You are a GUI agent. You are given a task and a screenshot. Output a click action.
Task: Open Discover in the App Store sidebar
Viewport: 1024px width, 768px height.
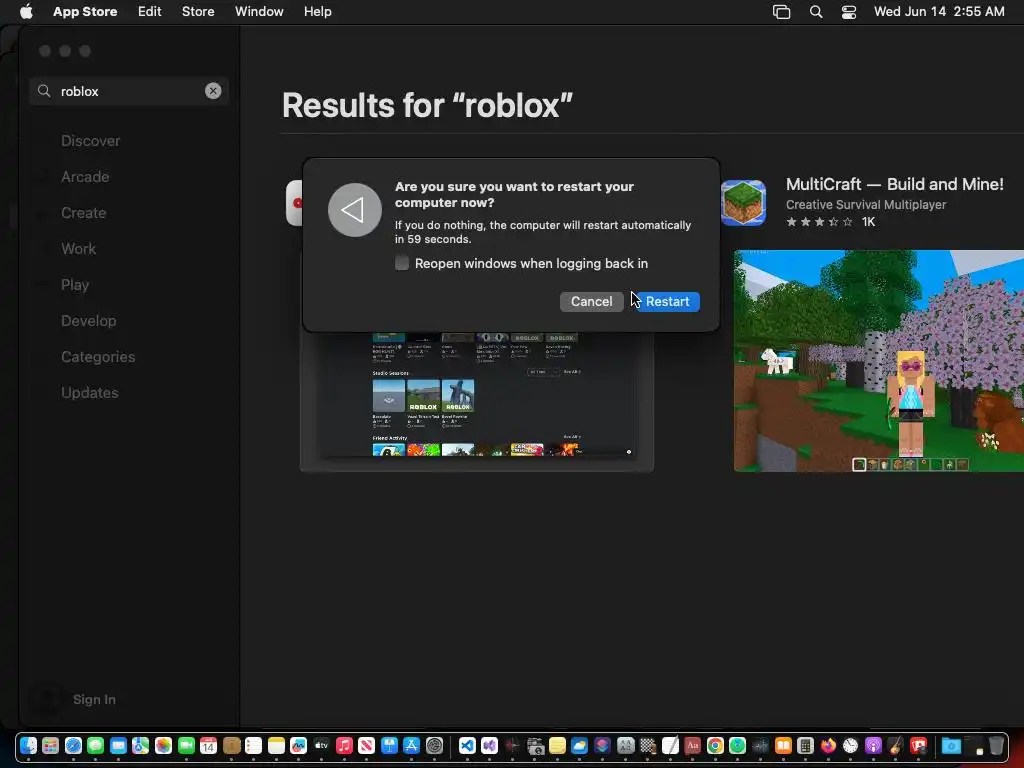point(90,140)
